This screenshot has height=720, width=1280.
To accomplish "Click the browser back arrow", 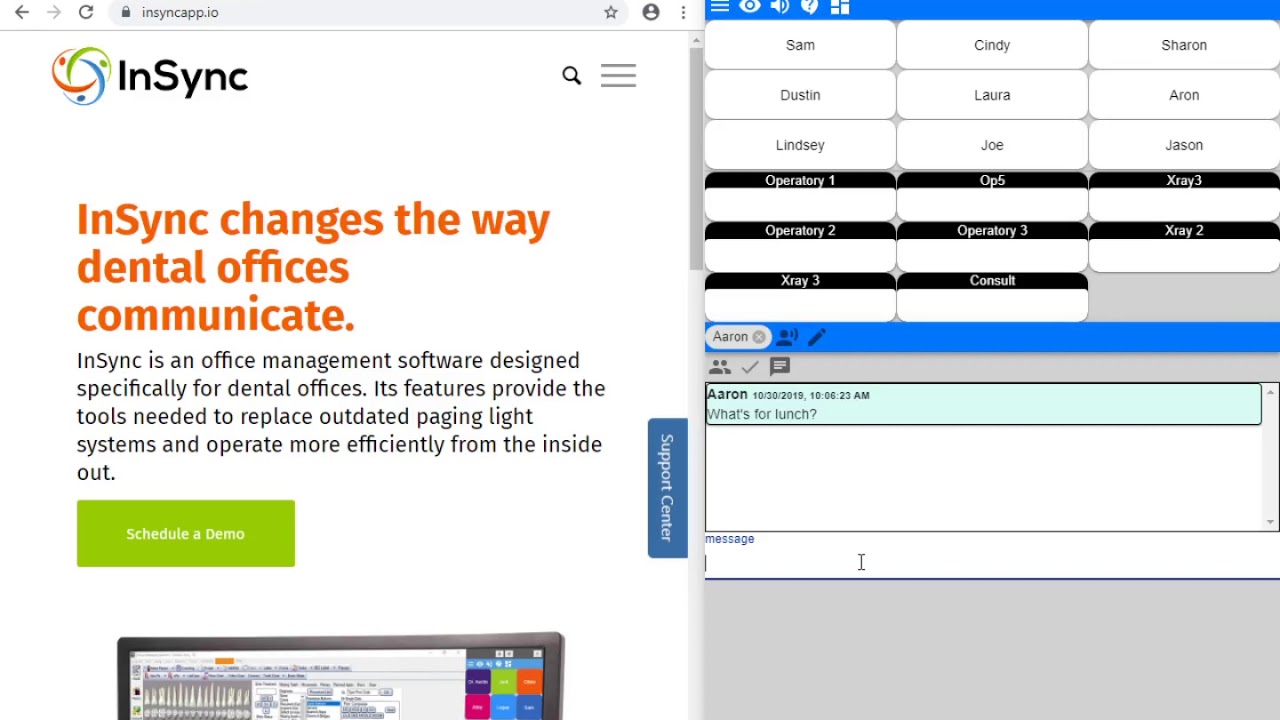I will coord(22,12).
